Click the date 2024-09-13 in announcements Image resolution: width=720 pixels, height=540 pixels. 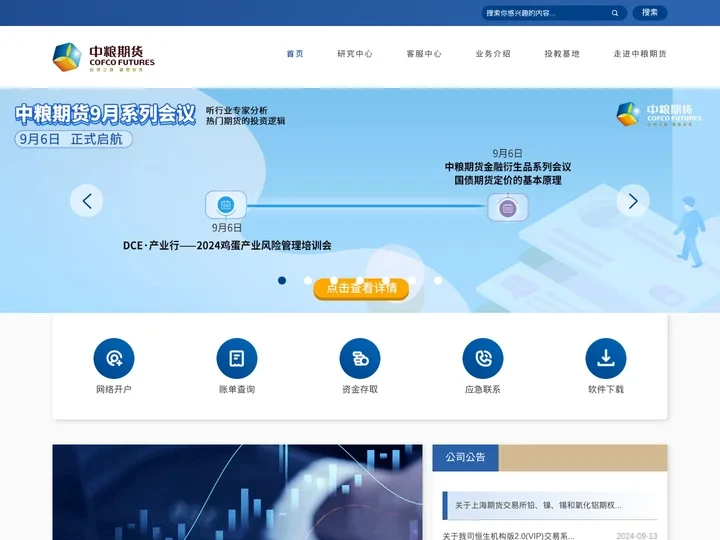[637, 536]
